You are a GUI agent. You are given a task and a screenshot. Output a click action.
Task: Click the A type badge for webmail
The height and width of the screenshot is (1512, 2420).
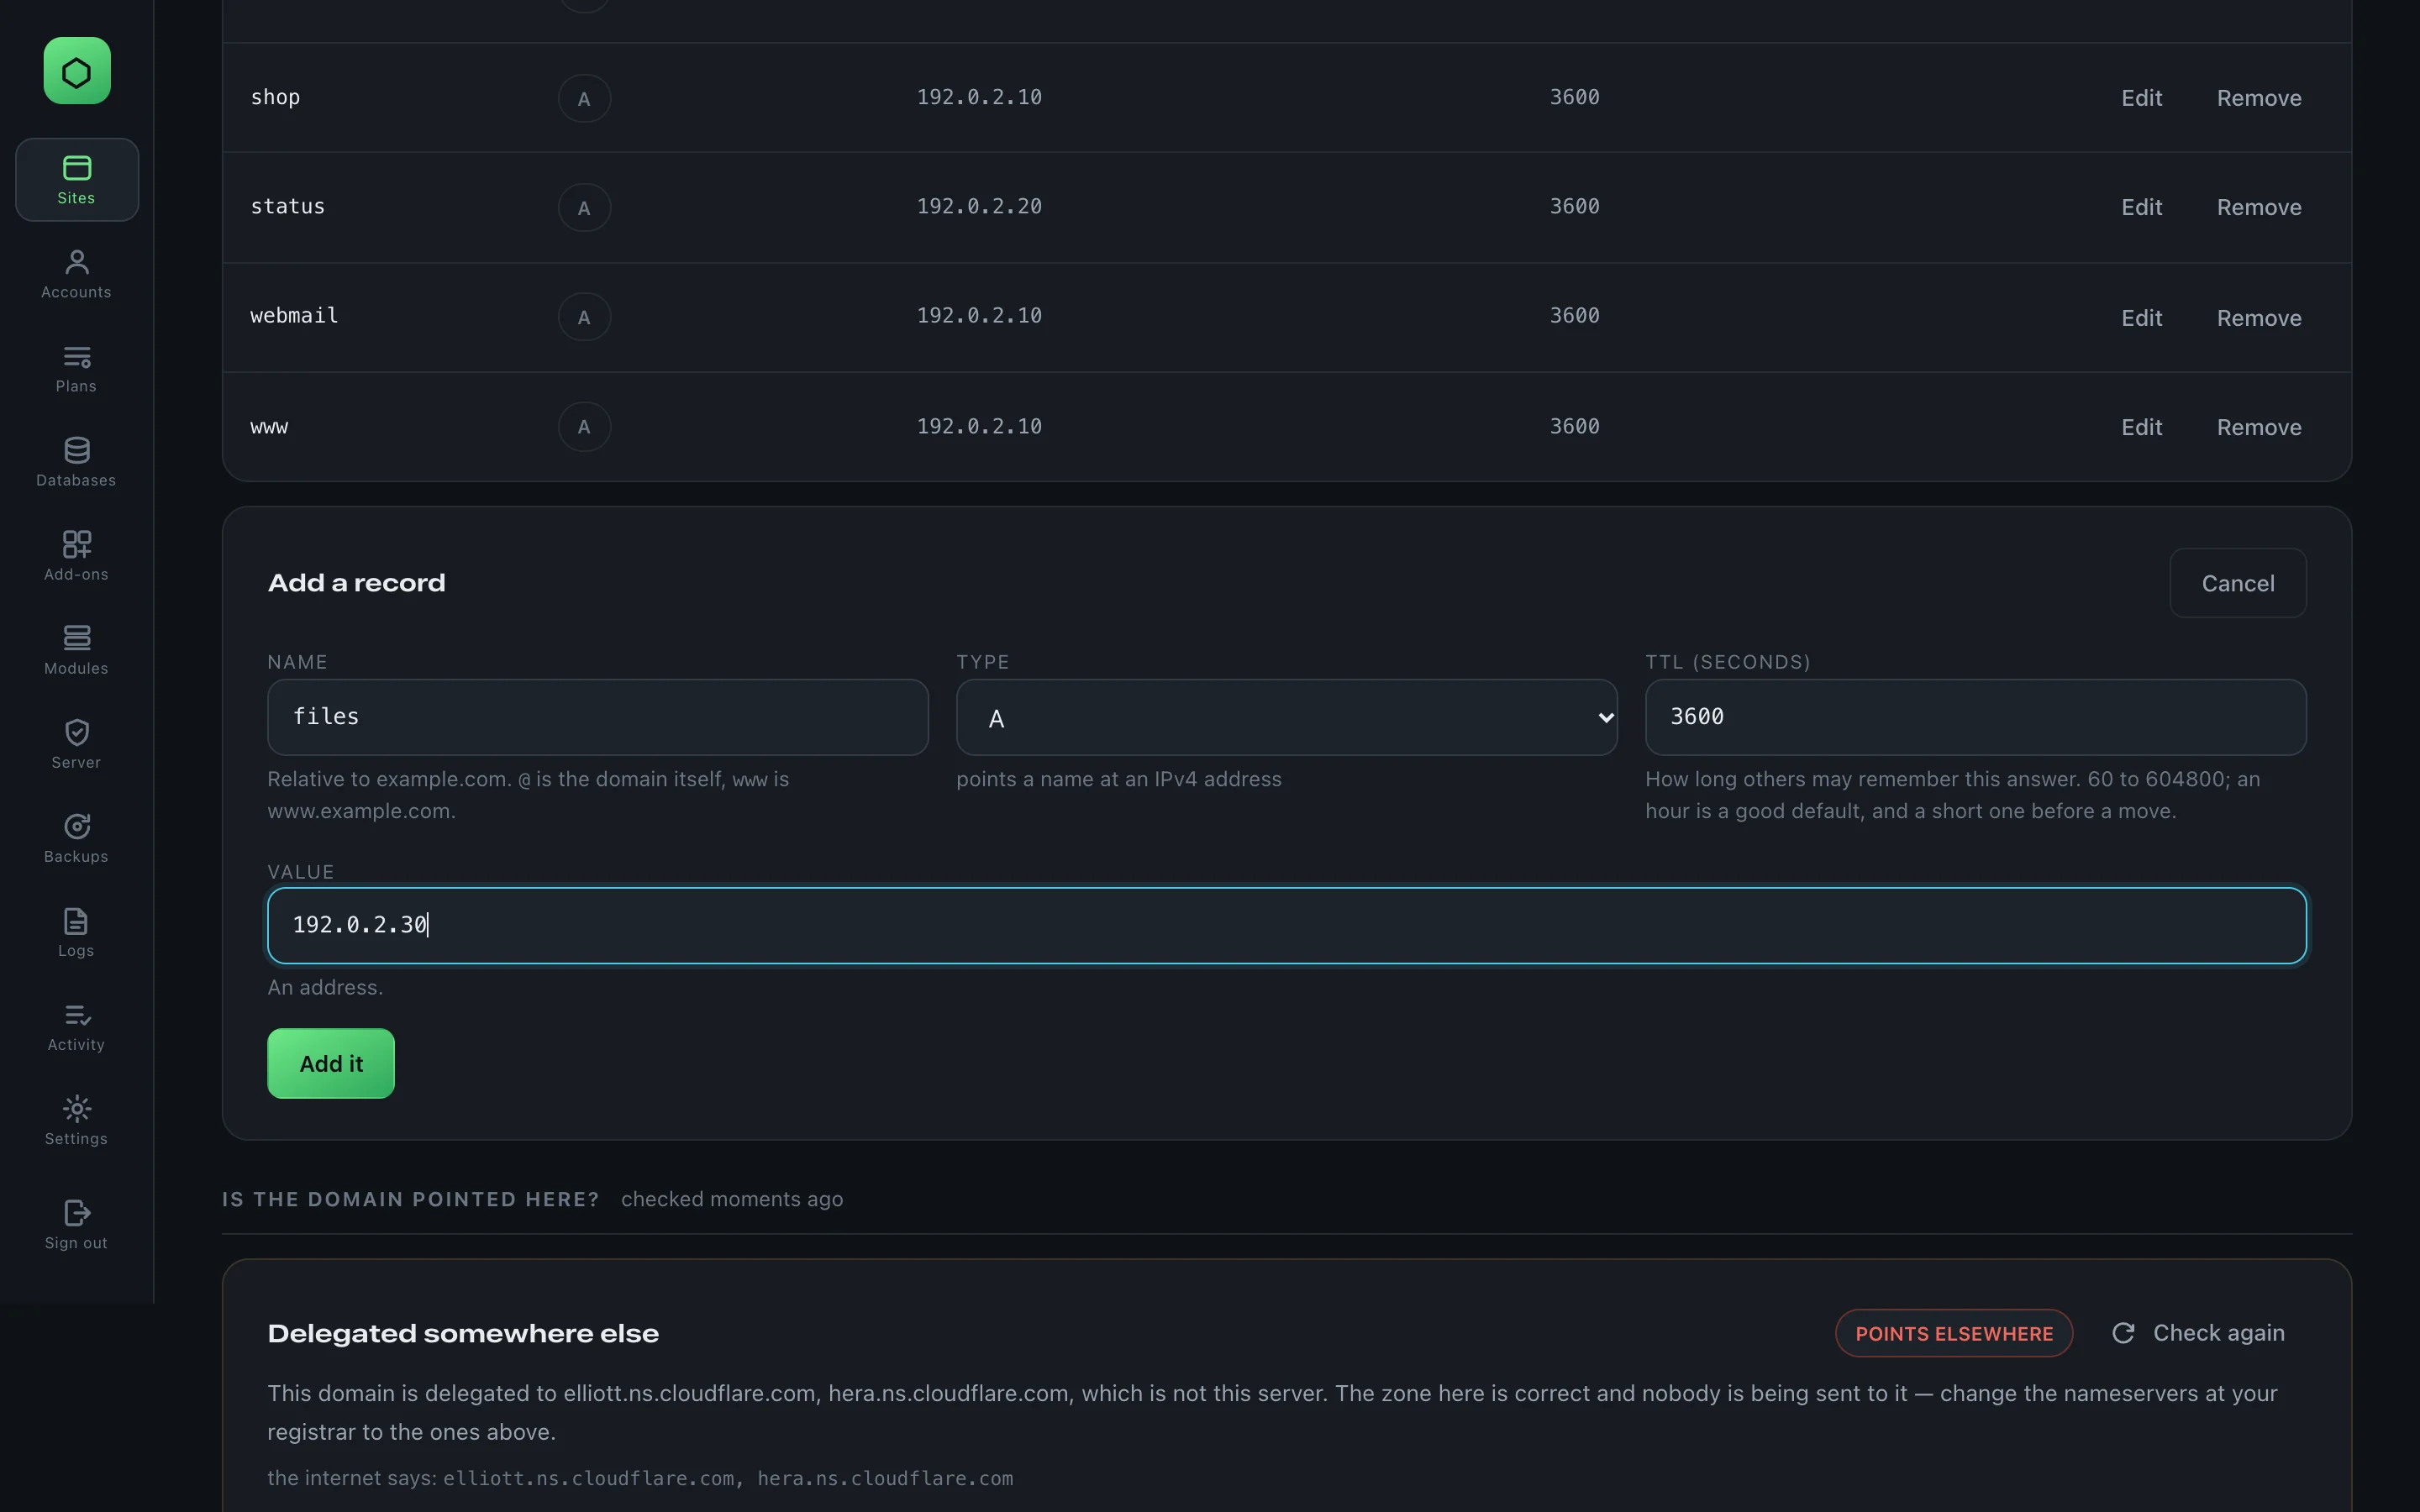pyautogui.click(x=584, y=317)
